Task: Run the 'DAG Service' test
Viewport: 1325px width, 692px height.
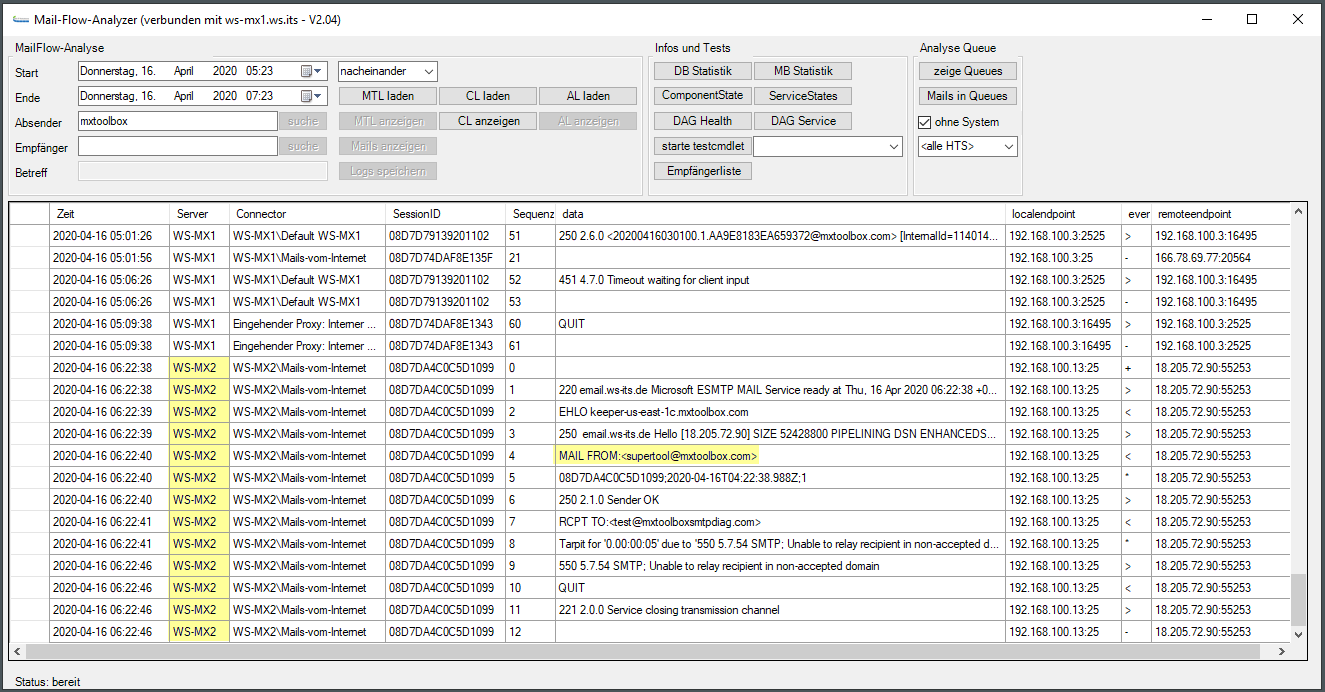Action: click(x=803, y=121)
